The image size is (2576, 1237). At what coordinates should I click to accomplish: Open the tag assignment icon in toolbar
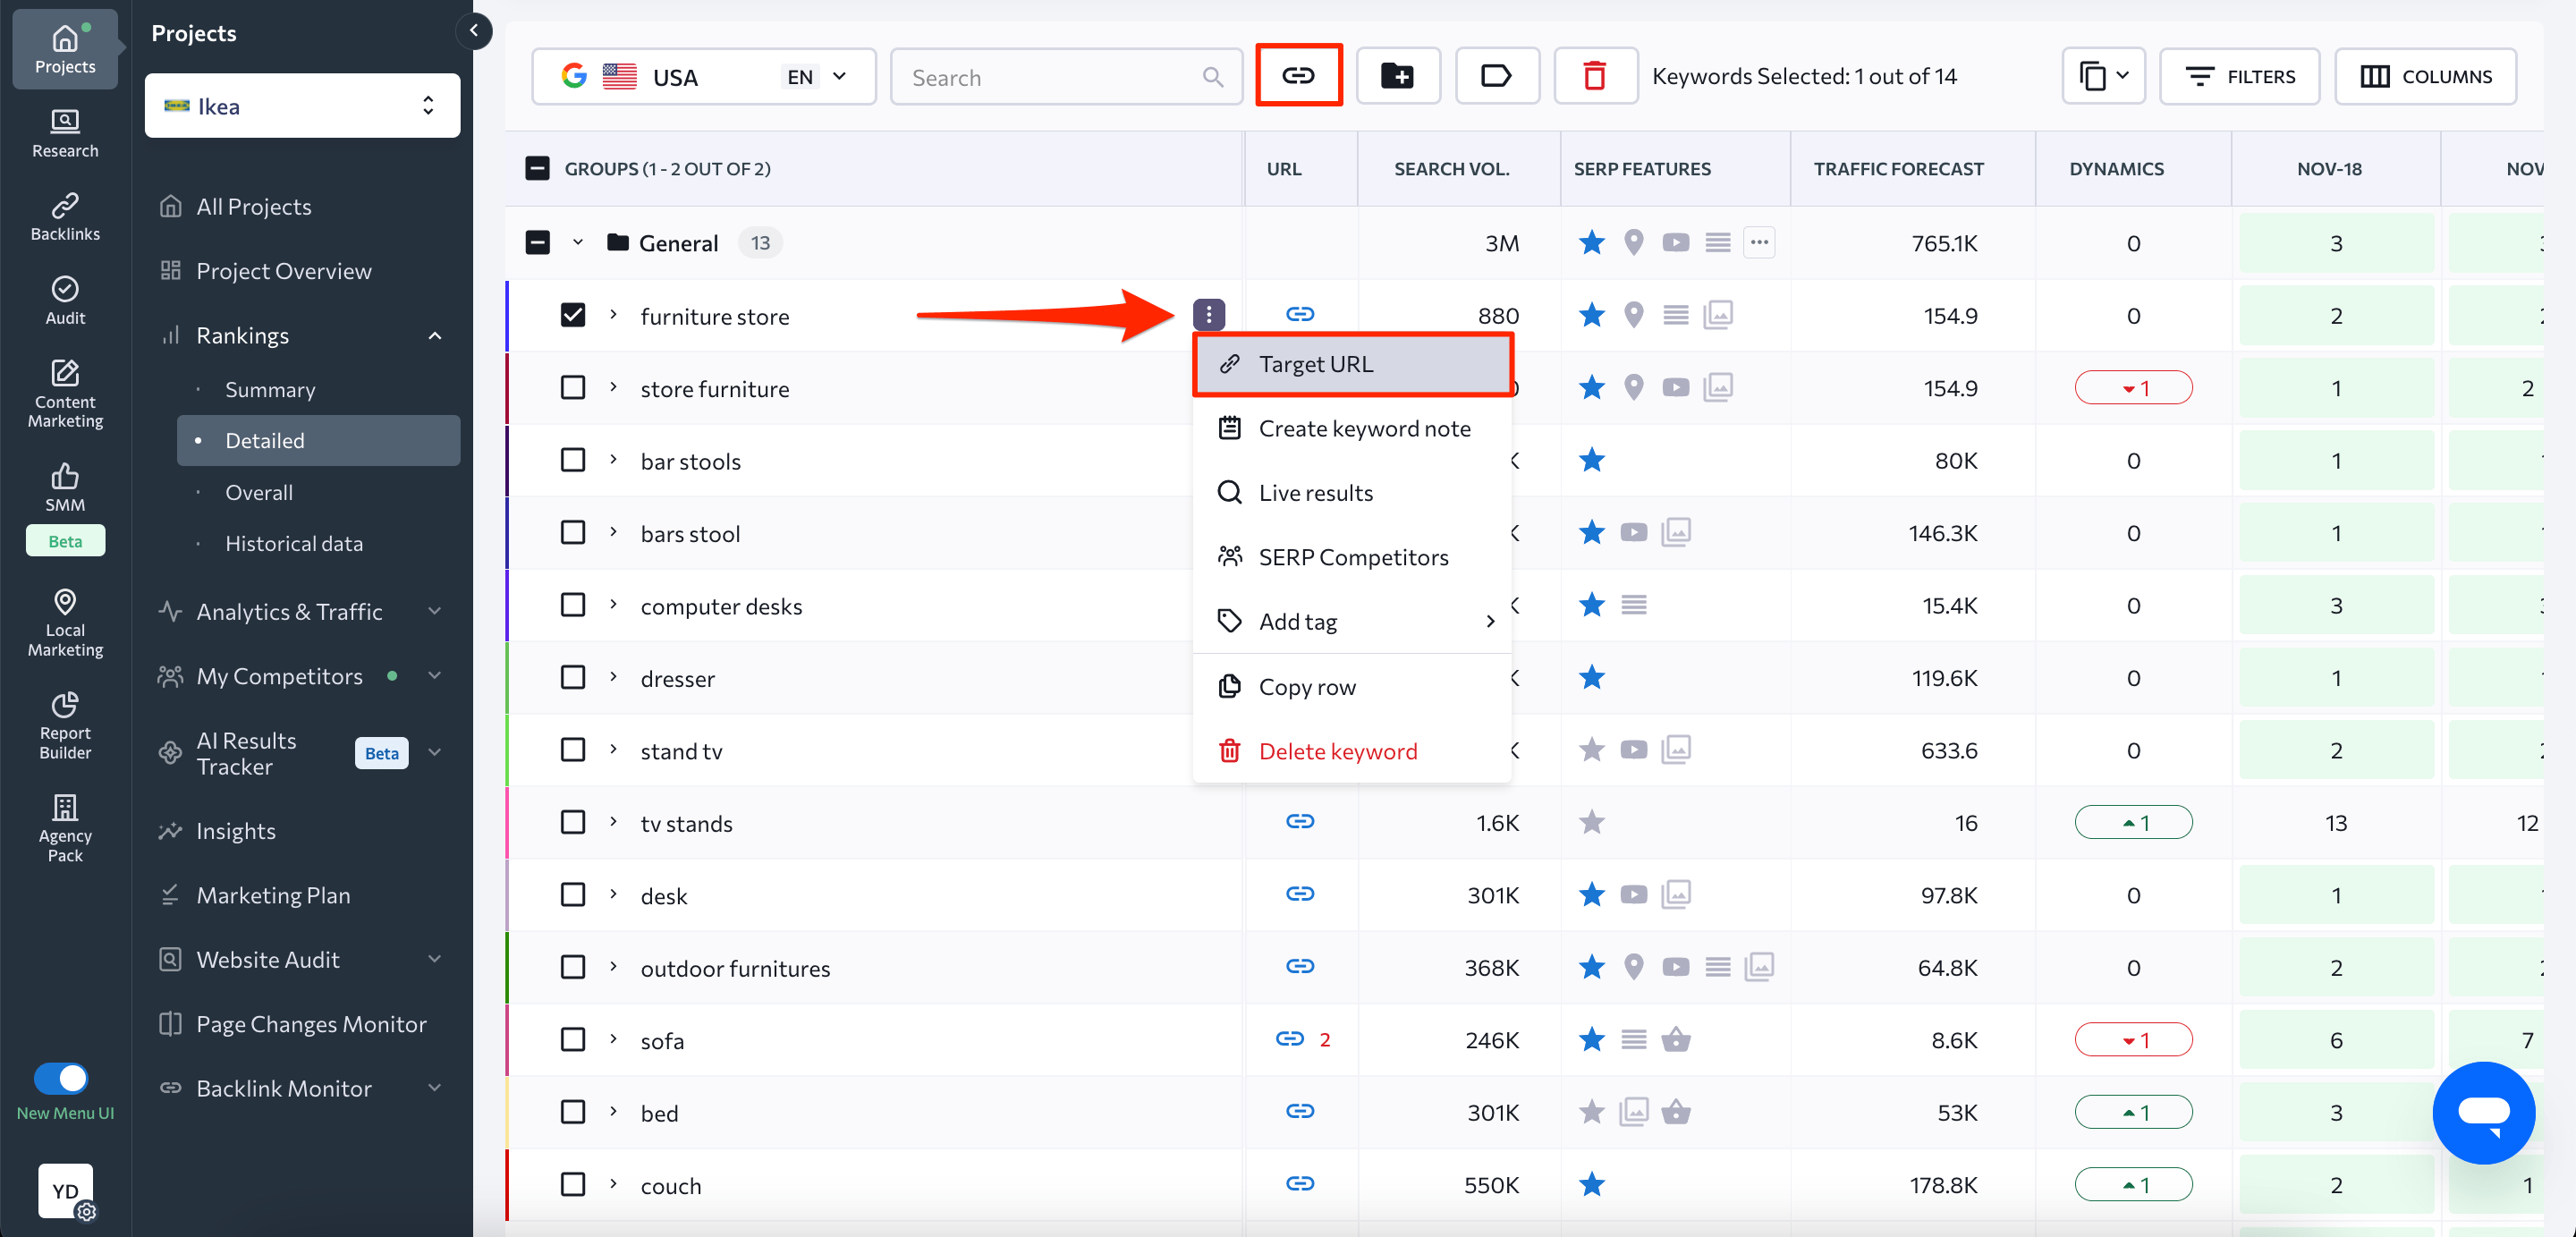tap(1497, 75)
